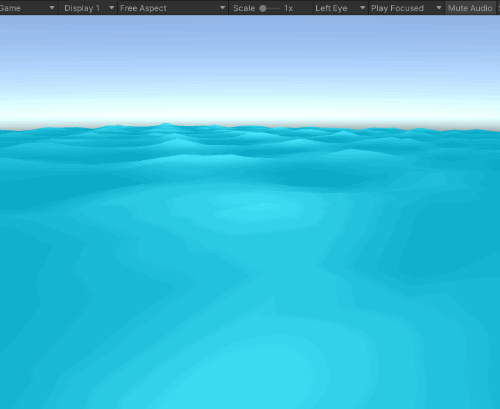
Task: Click the arrow next to Display 1
Action: tap(111, 8)
